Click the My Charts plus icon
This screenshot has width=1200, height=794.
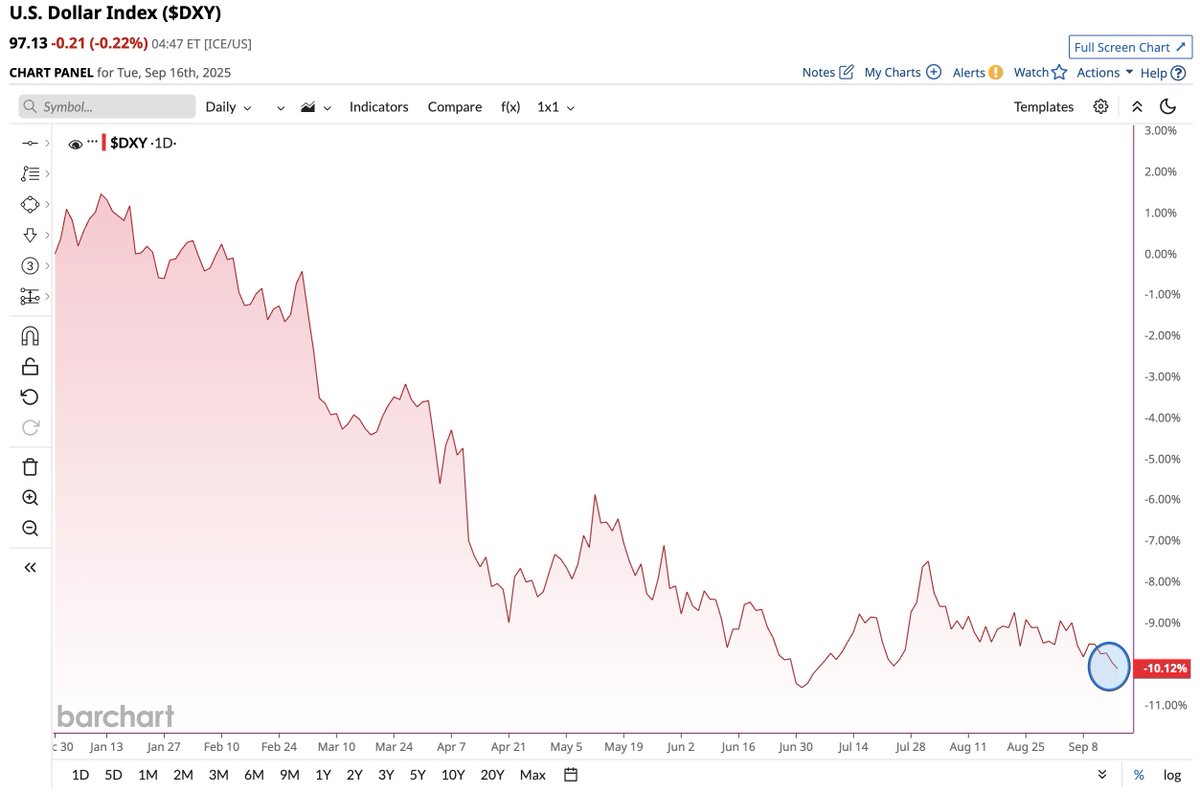coord(934,72)
